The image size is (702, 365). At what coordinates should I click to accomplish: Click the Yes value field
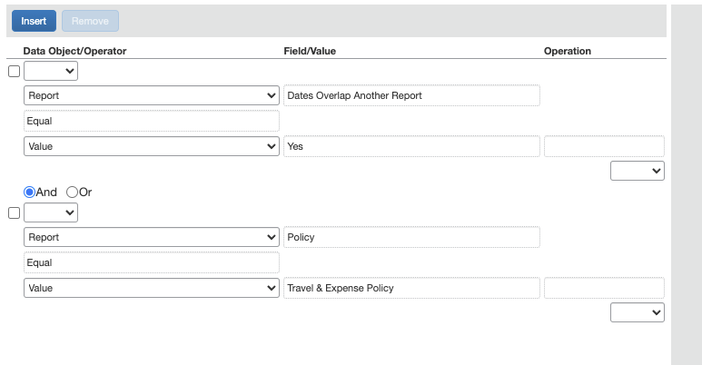tap(411, 146)
